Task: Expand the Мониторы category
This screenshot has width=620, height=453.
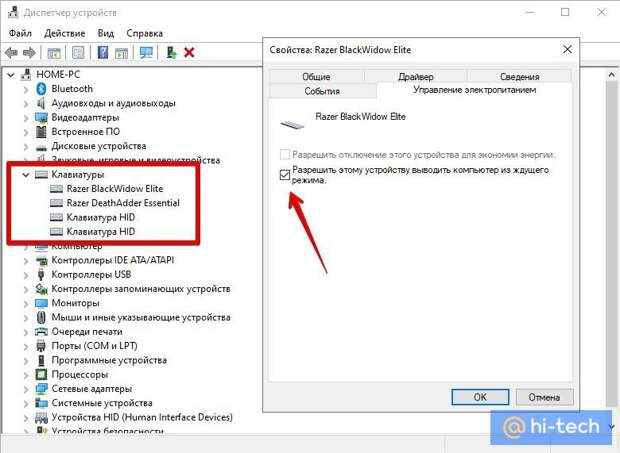Action: tap(26, 303)
